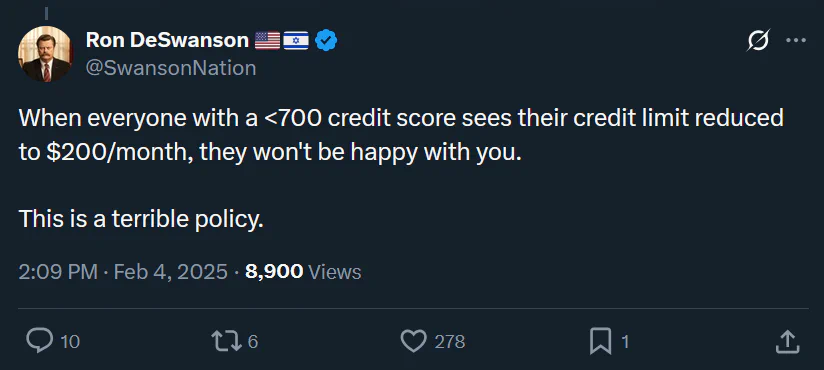Visit the Ron DeSwanson display name link
The width and height of the screenshot is (824, 370).
pyautogui.click(x=167, y=40)
